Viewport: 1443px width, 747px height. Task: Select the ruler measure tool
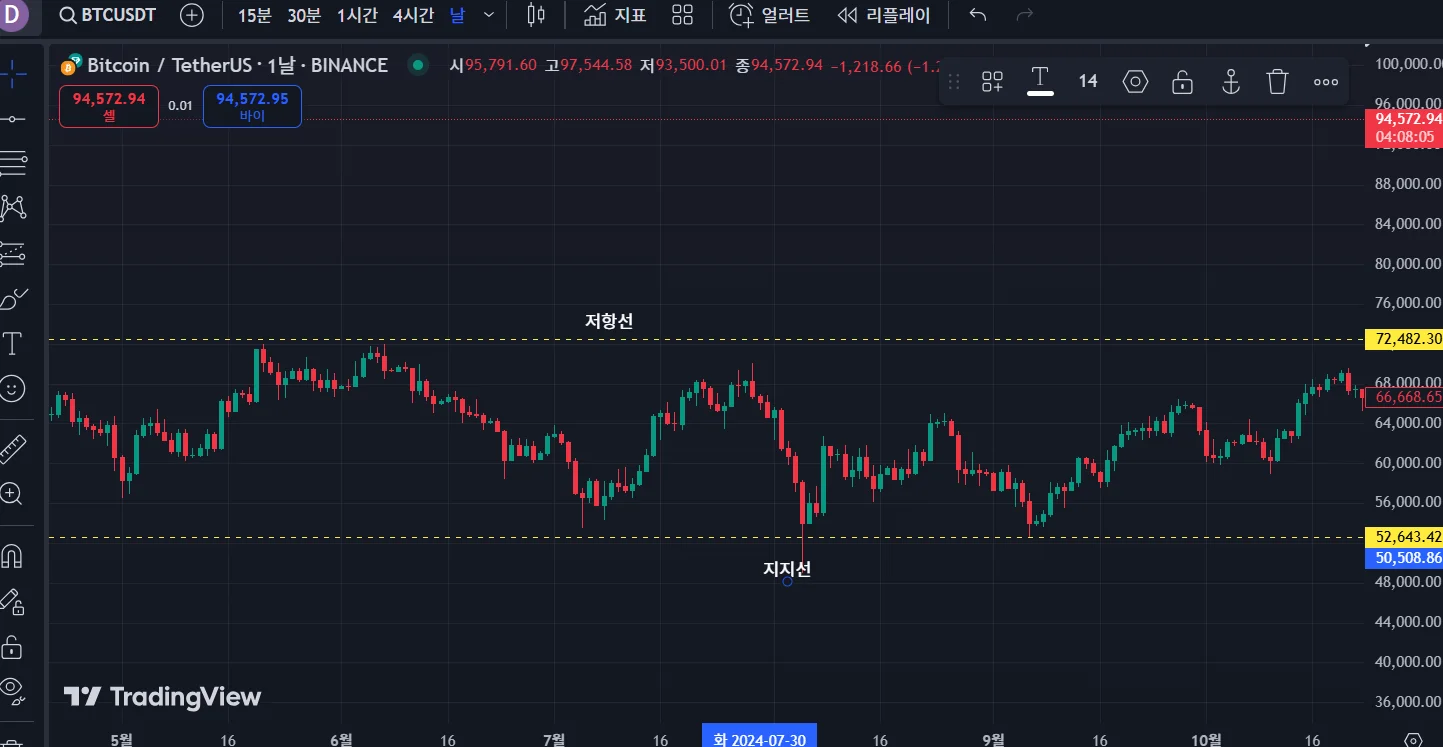pyautogui.click(x=14, y=448)
